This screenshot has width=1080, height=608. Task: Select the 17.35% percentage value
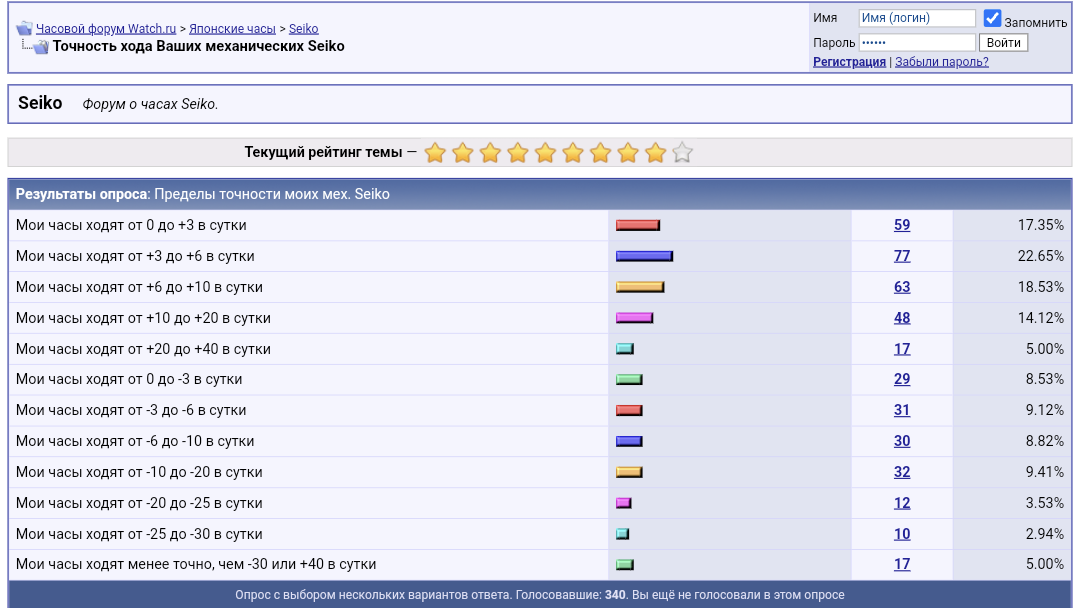point(1041,225)
